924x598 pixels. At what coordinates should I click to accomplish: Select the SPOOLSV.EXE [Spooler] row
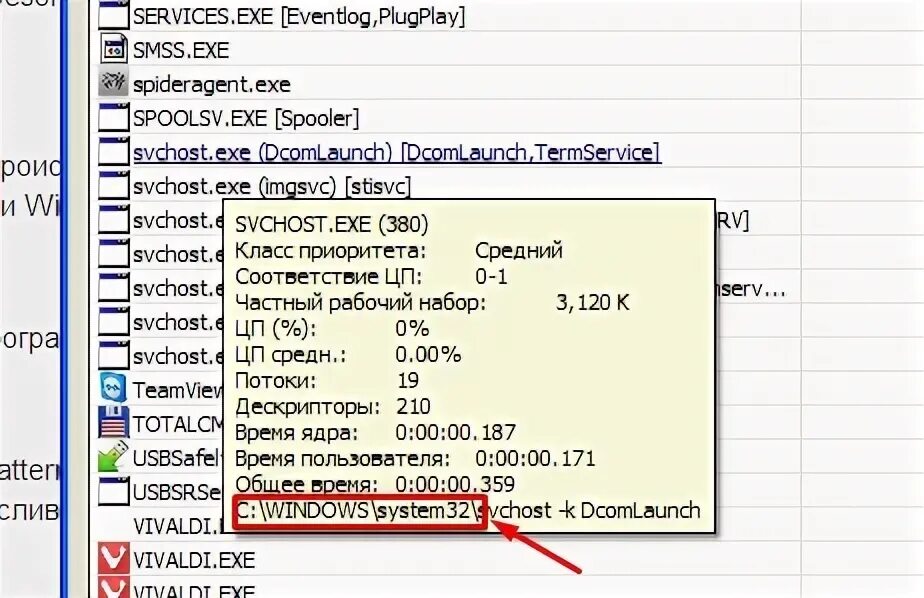[245, 117]
